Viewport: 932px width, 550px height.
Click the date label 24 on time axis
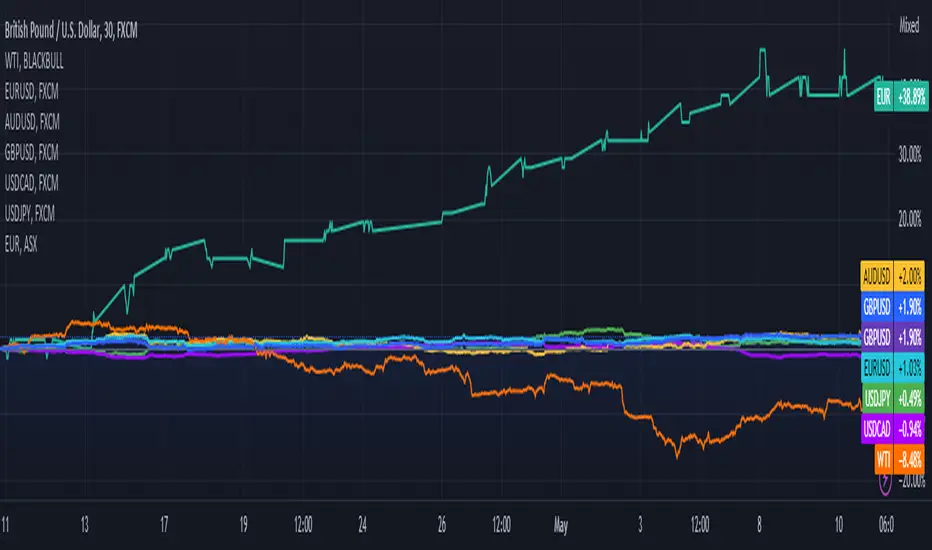point(363,525)
